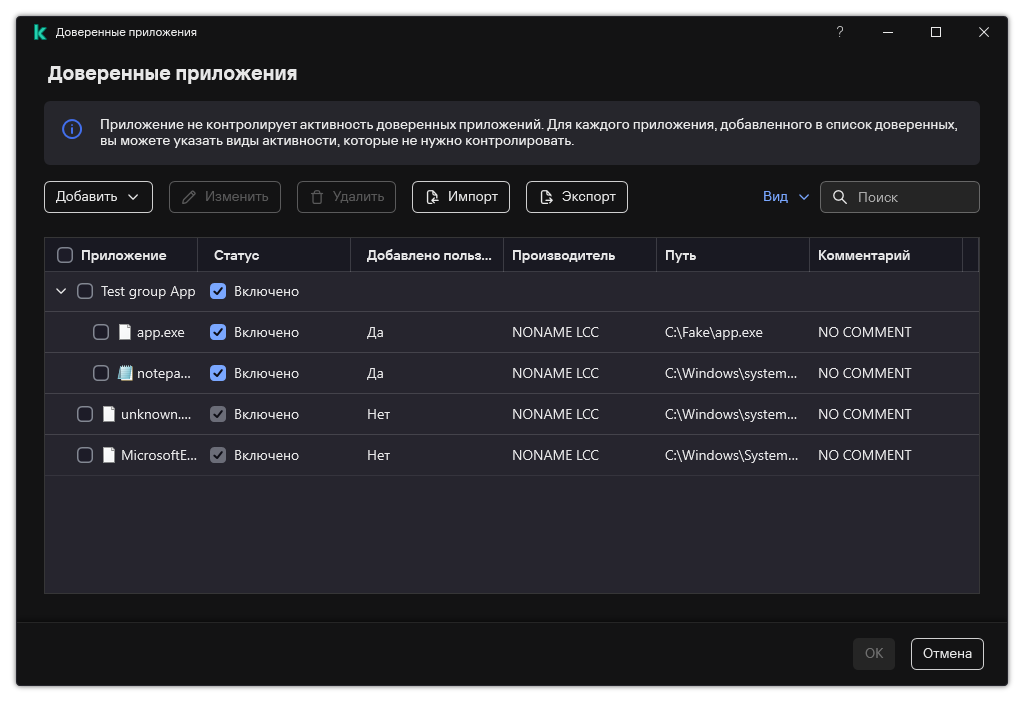1024x702 pixels.
Task: Sort by the Путь column header
Action: pos(680,255)
